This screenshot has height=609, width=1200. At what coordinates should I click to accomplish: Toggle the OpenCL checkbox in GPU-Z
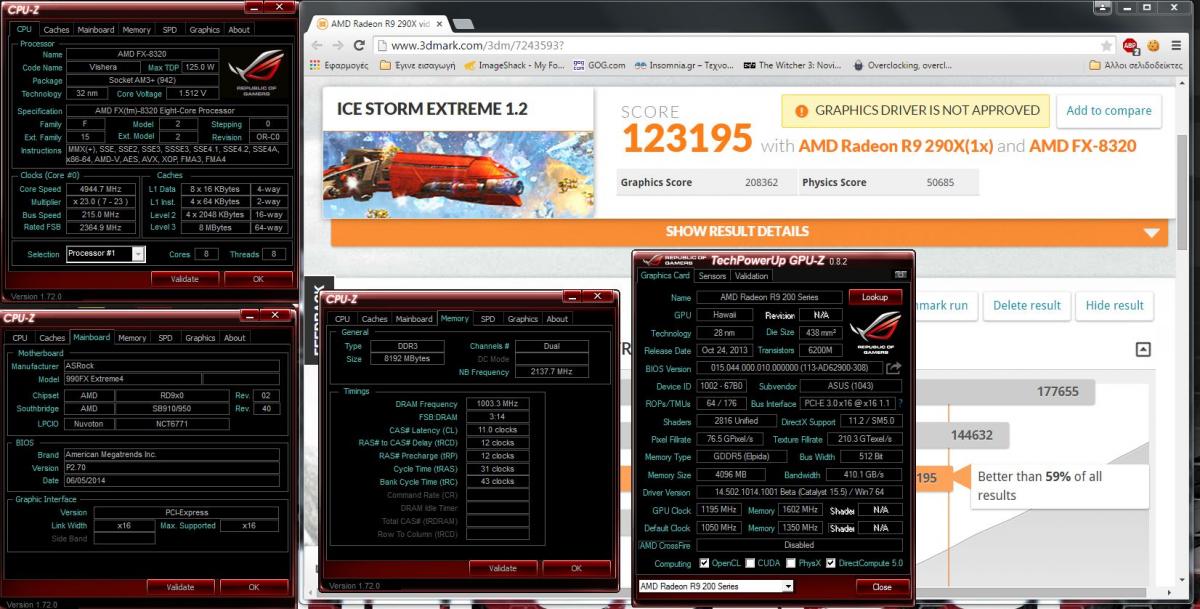704,563
